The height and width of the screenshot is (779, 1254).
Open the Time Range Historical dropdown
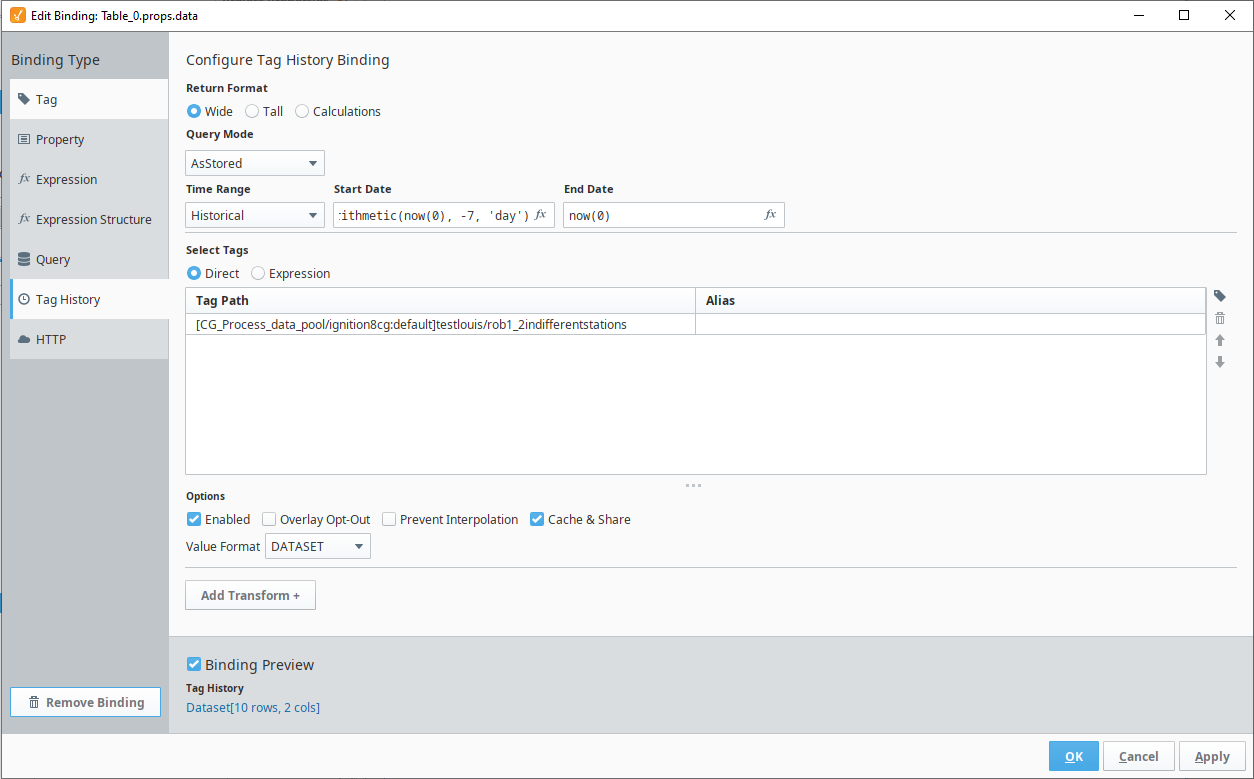(x=255, y=215)
